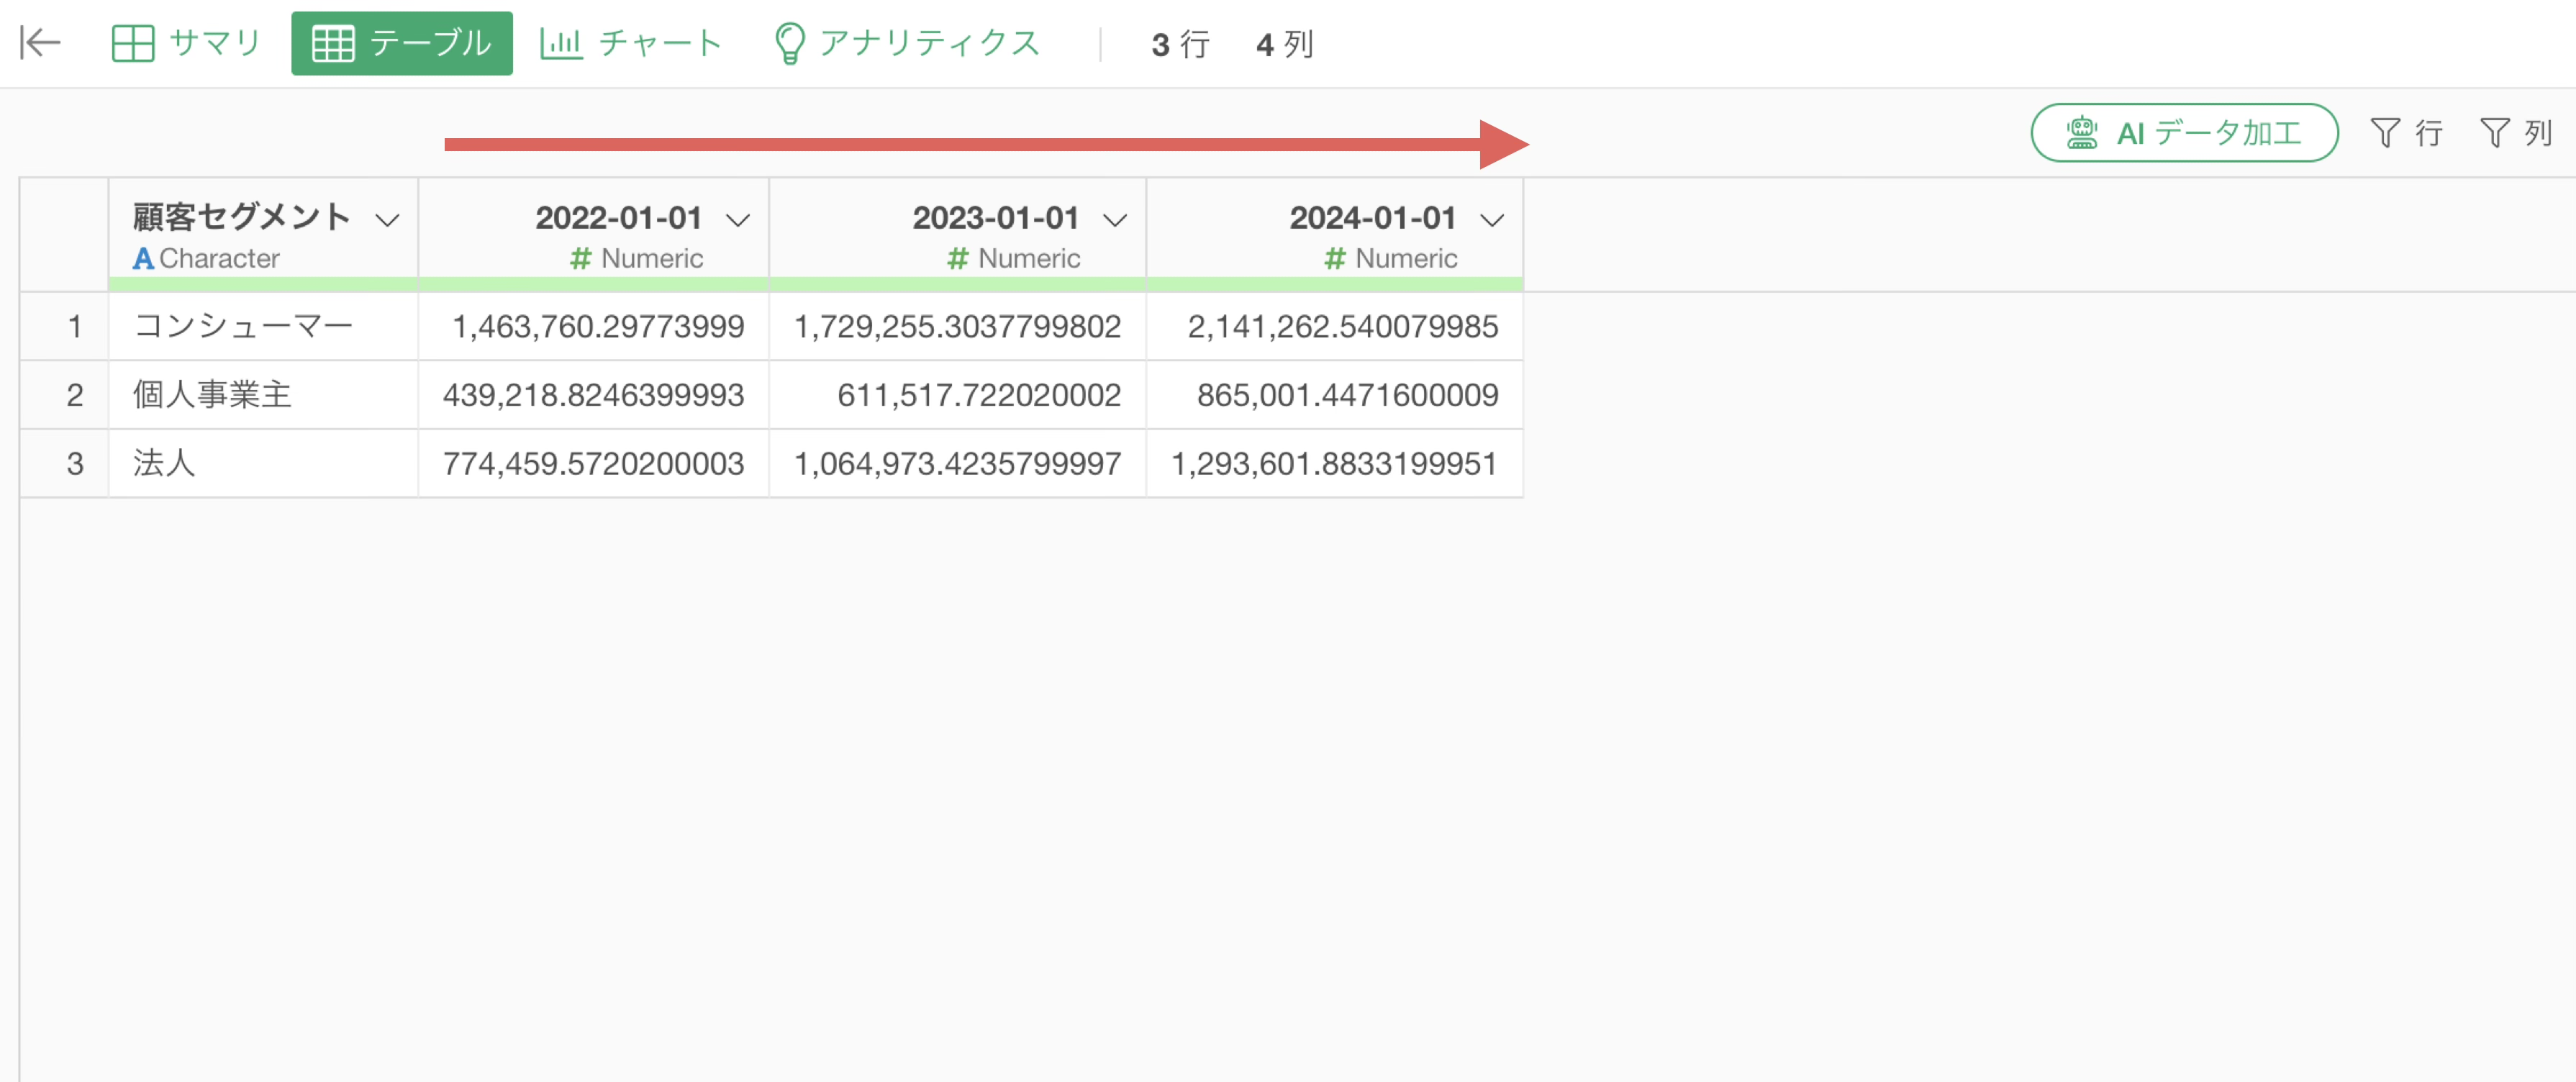Open the 2024-01-01 column dropdown chevron
This screenshot has width=2576, height=1082.
(1492, 220)
